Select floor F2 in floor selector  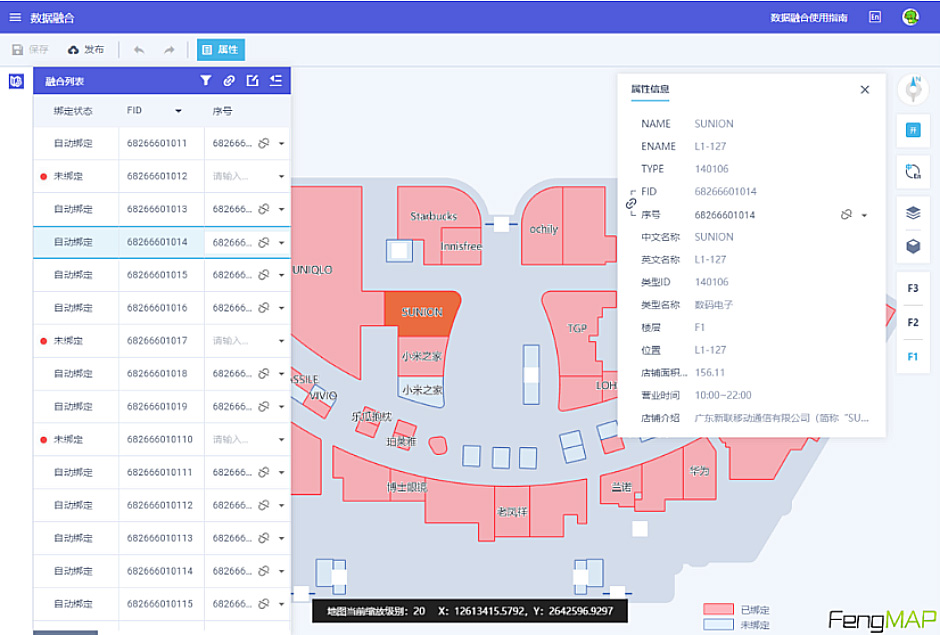coord(912,322)
